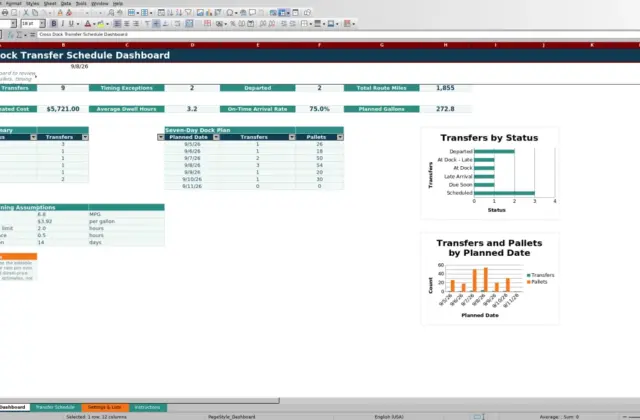Screen dimensions: 640x420
Task: Open the Pallets column filter dropdown
Action: [340, 137]
